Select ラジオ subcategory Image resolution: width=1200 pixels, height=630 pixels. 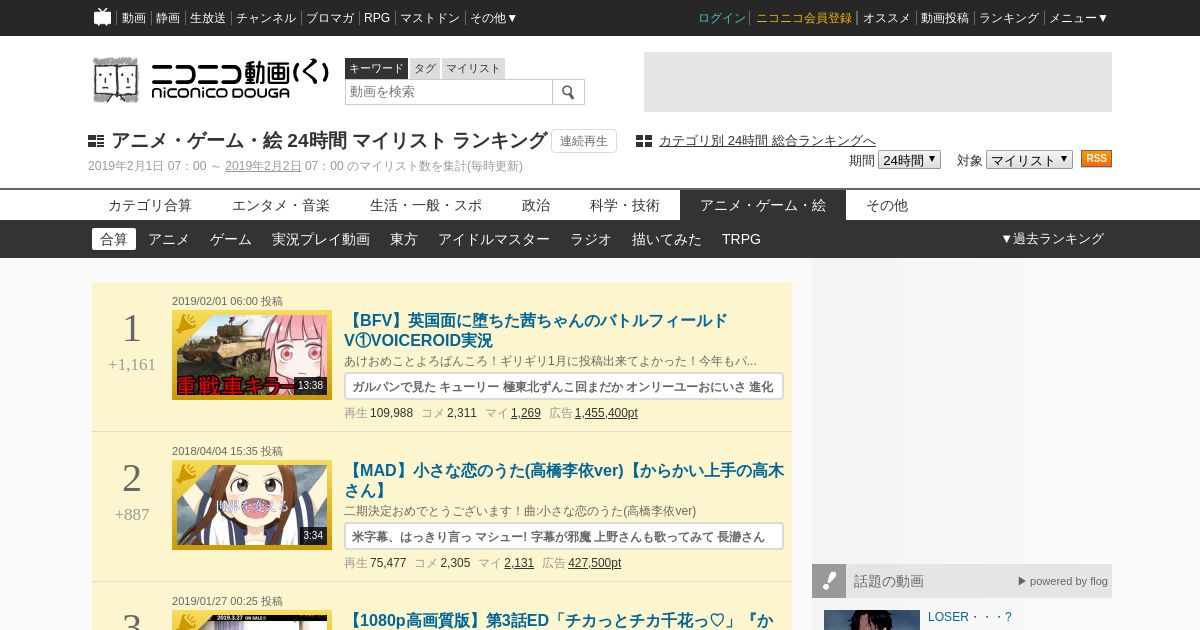[591, 239]
